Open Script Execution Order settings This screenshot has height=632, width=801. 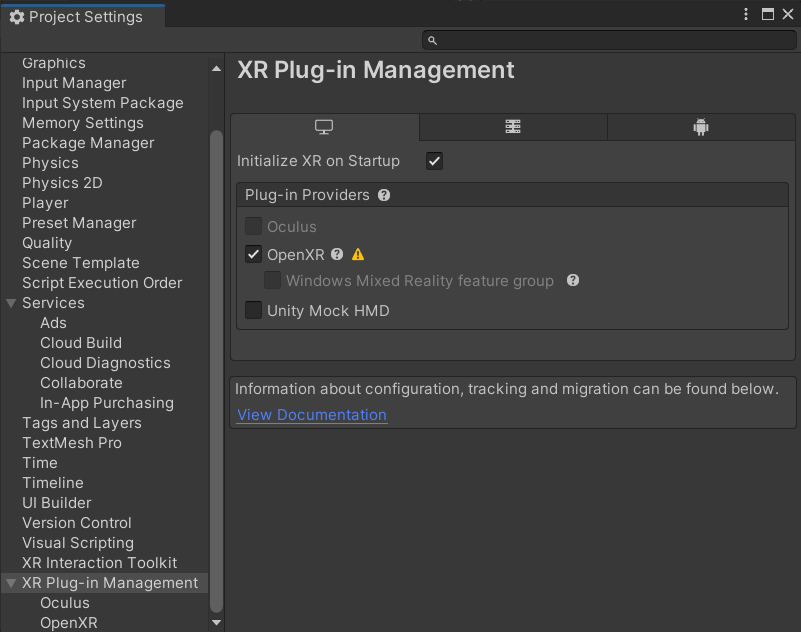[102, 283]
